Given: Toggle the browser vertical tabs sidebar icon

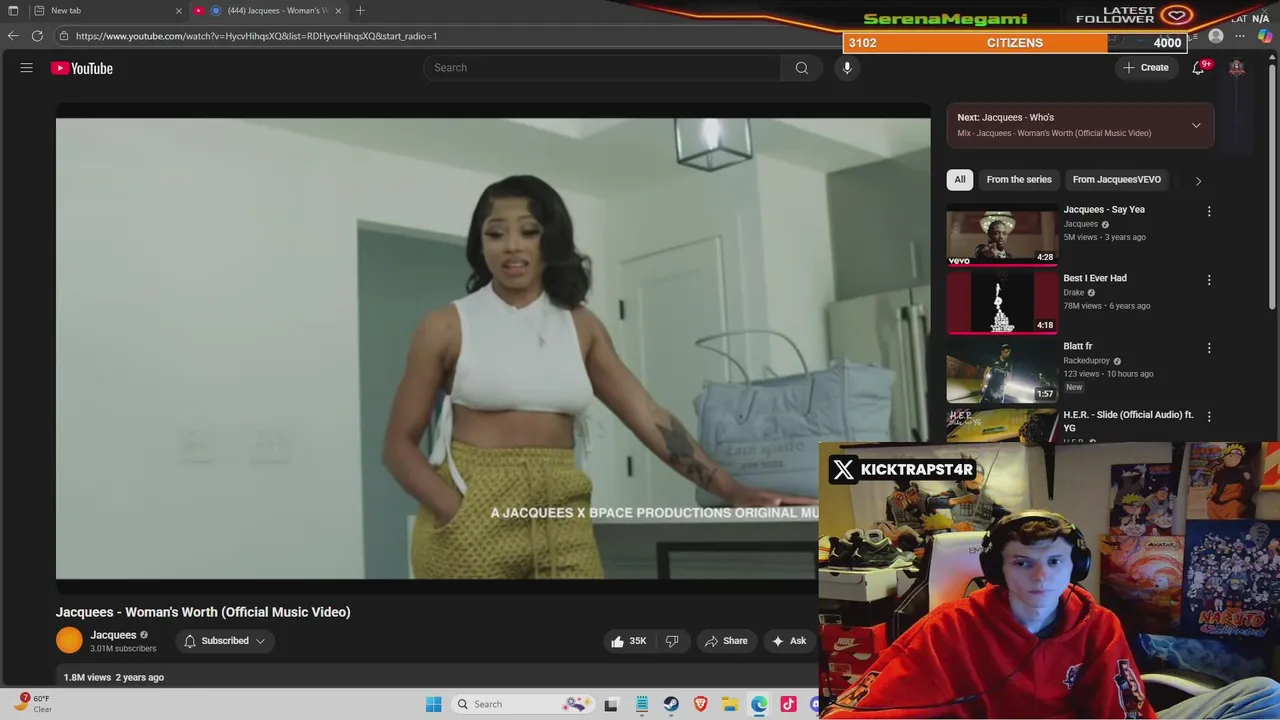Looking at the screenshot, I should [x=12, y=10].
